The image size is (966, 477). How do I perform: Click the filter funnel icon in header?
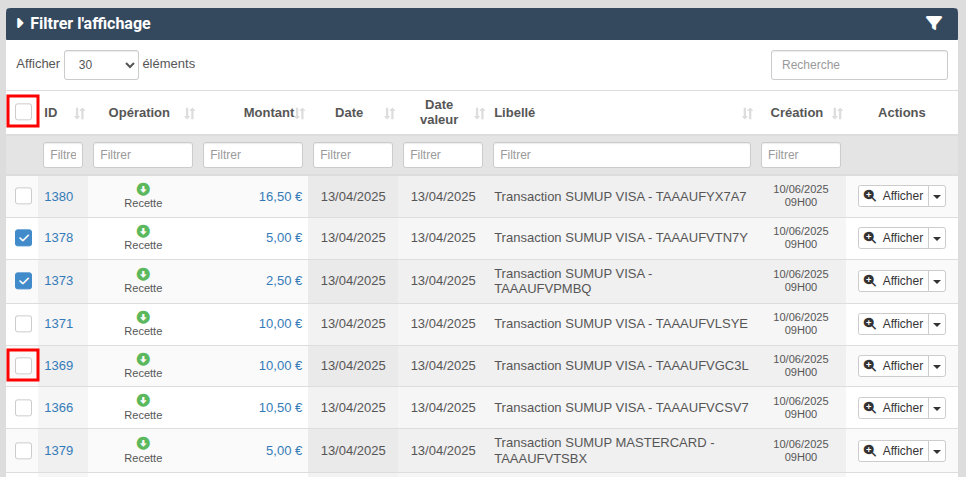934,23
